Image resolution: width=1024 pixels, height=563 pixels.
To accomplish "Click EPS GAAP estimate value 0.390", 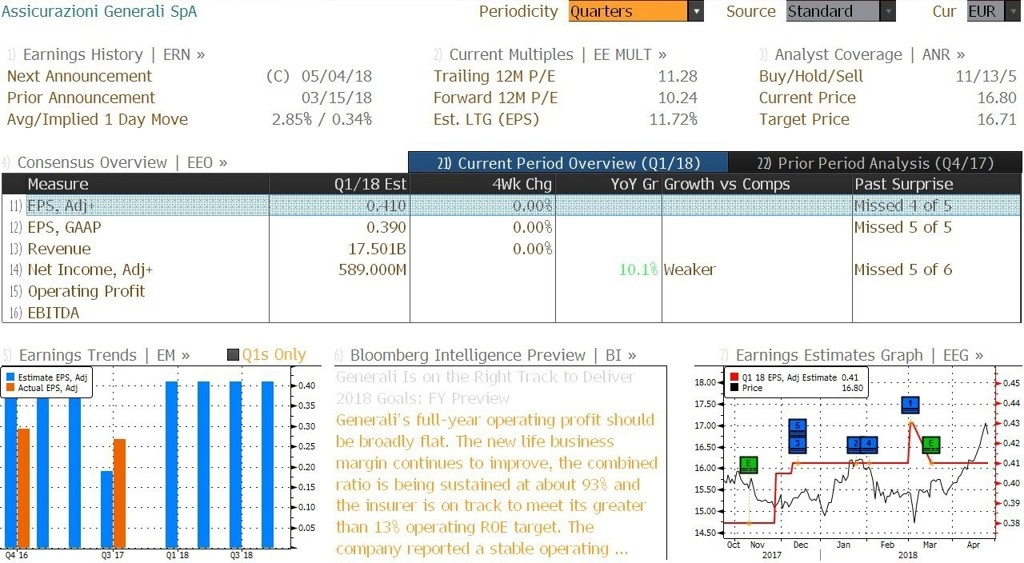I will (x=386, y=227).
